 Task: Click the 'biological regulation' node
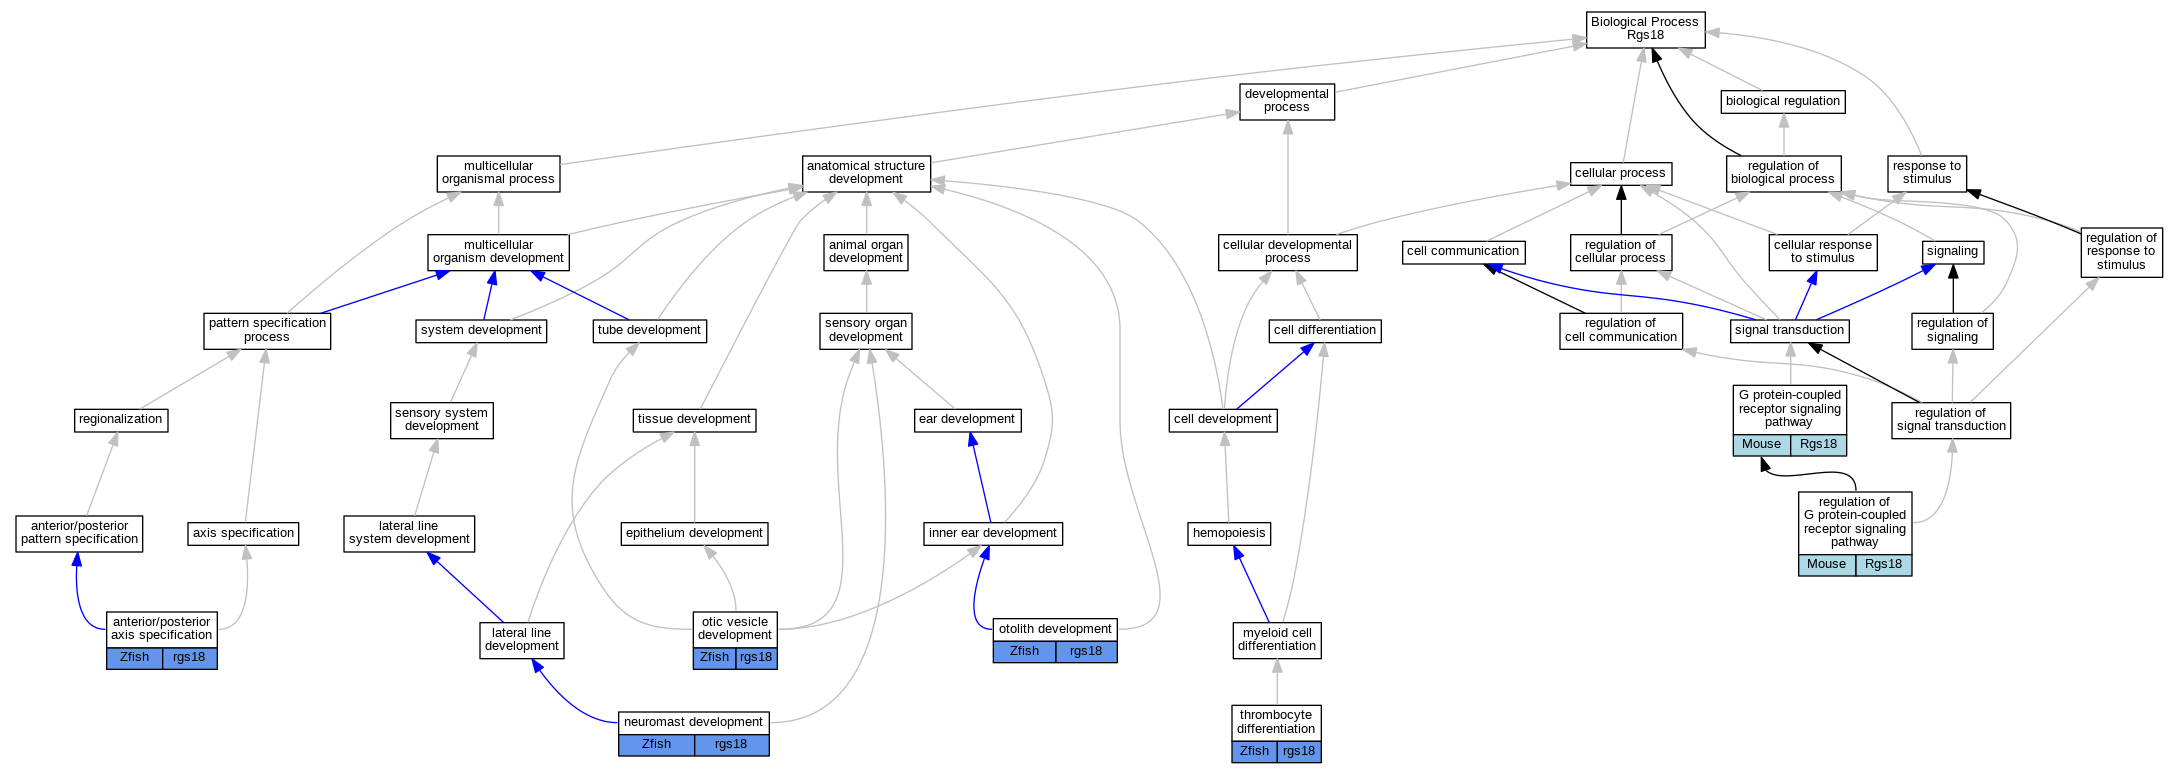click(x=1783, y=101)
